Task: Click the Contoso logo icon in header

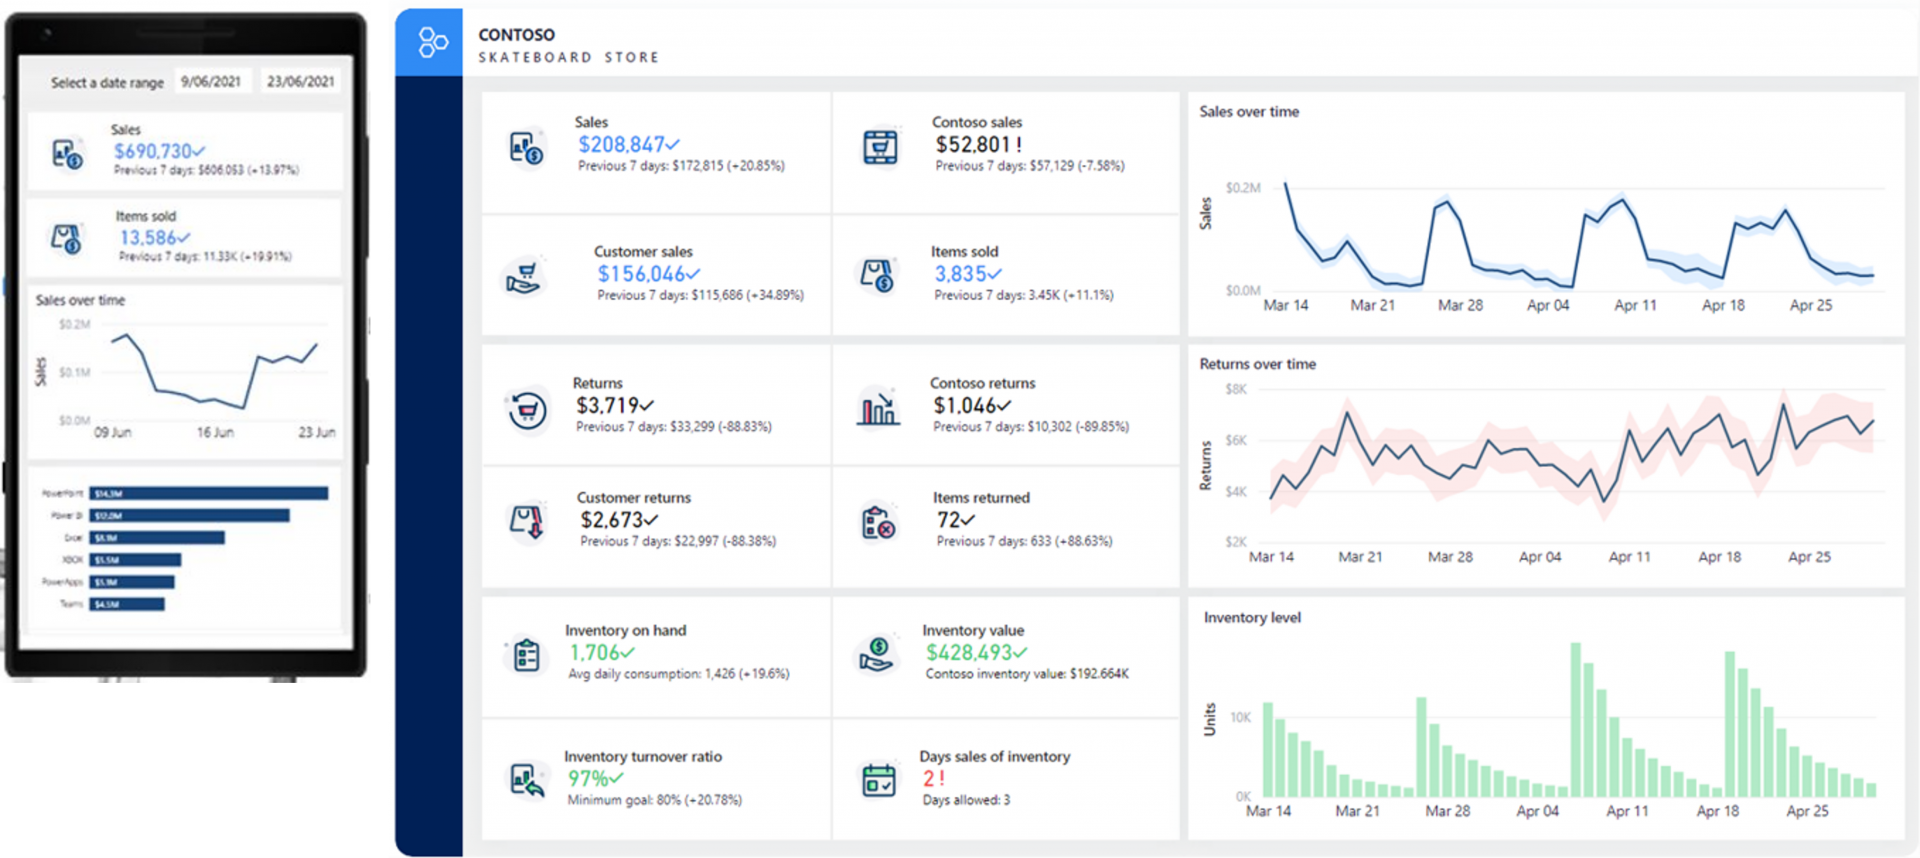Action: pyautogui.click(x=432, y=42)
